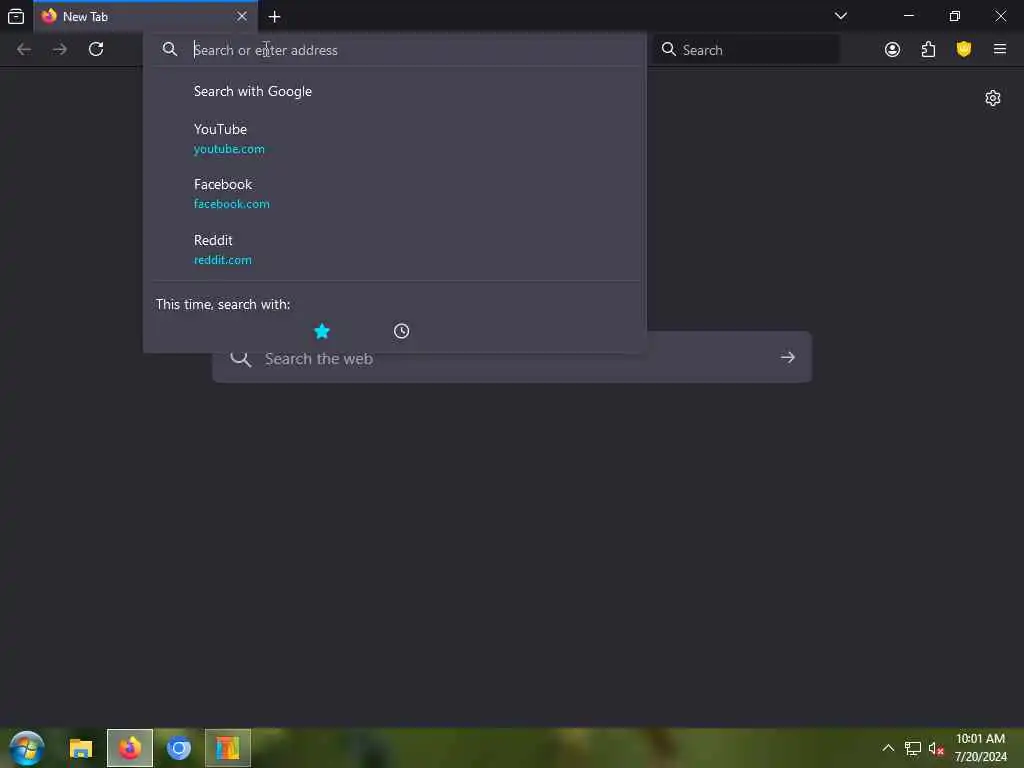Reload the current page

[x=96, y=50]
